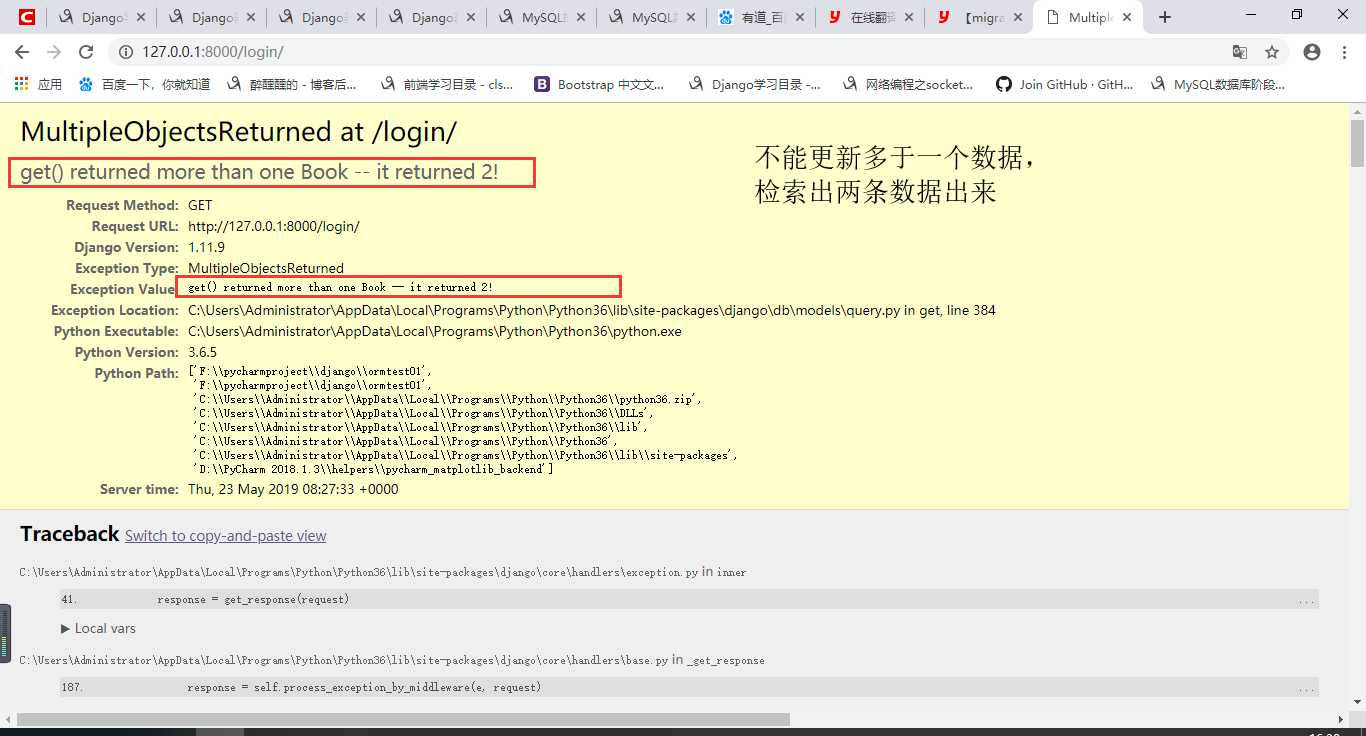Click line 41 response = get_response(request)
This screenshot has height=736, width=1366.
(x=253, y=599)
